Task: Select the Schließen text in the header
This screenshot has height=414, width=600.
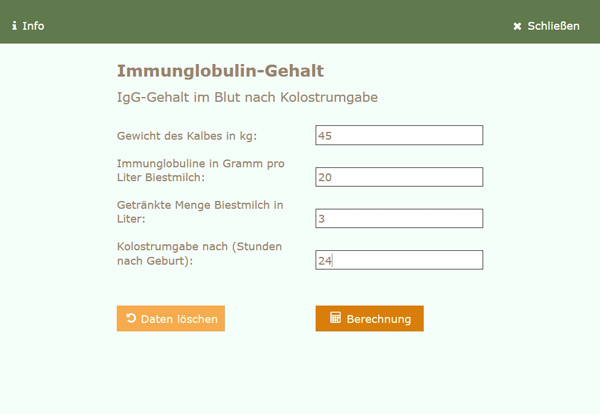Action: 553,26
